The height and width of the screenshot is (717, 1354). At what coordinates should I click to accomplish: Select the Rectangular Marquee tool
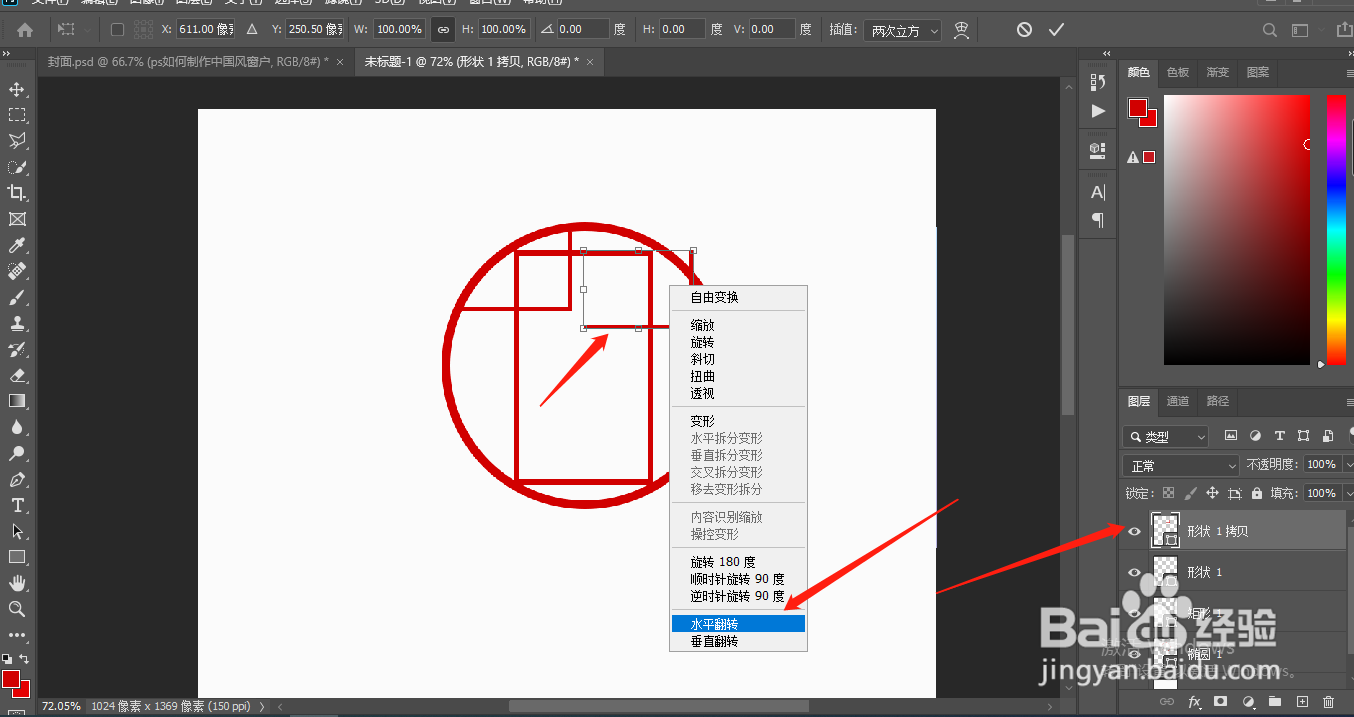click(x=17, y=115)
